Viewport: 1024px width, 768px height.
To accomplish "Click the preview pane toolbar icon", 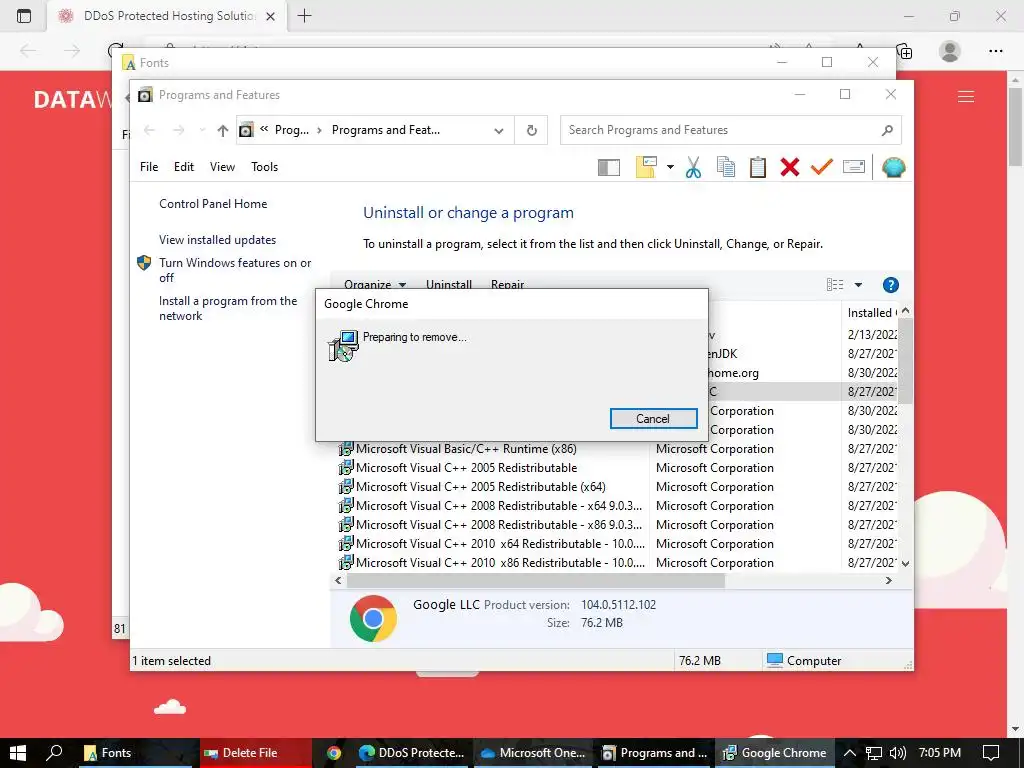I will click(x=609, y=168).
